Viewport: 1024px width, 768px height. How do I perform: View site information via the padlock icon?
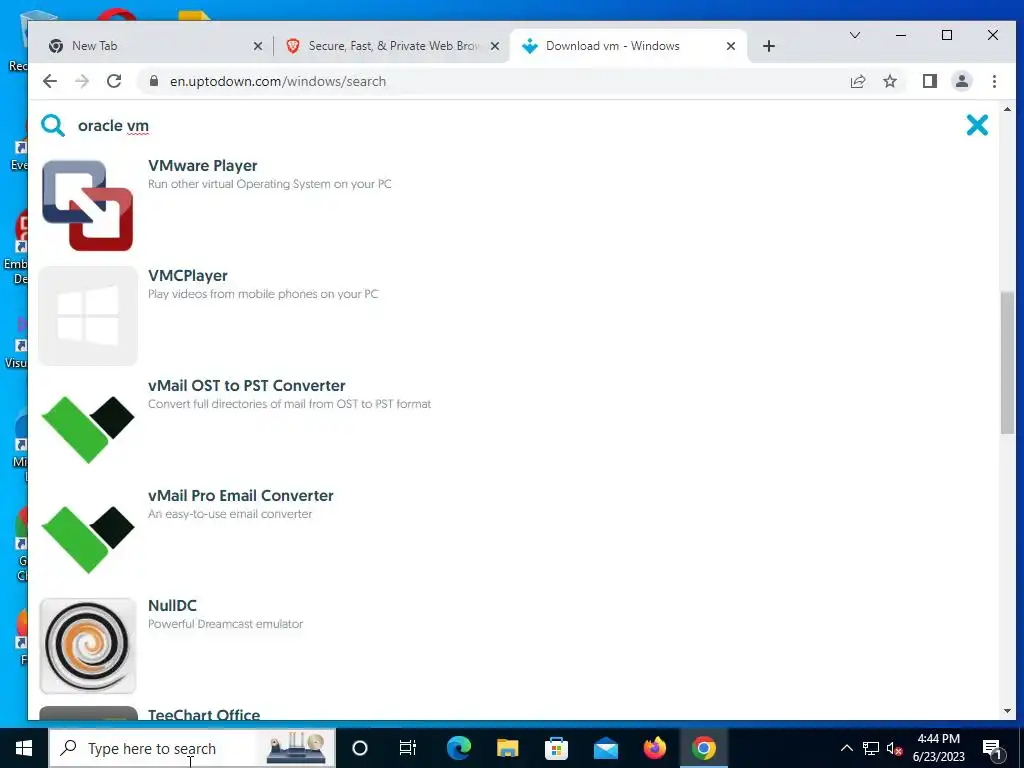pos(154,81)
